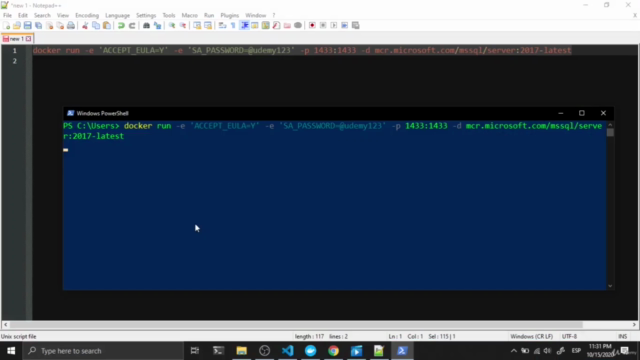Open the Document Map toolbar icon
Image resolution: width=640 pixels, height=360 pixels.
tap(265, 25)
